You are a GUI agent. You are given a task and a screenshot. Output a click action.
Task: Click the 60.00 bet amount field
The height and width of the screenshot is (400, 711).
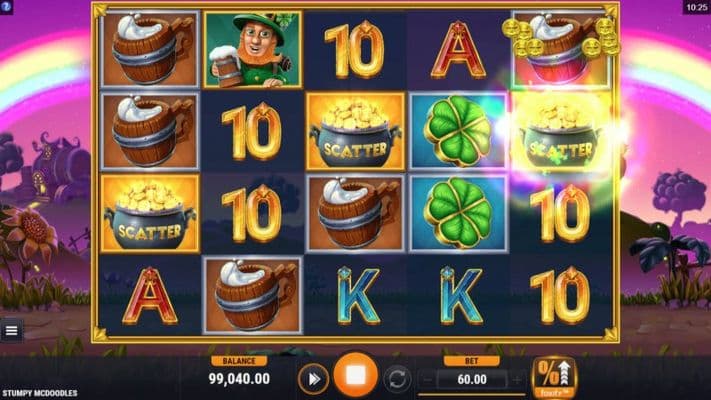point(472,379)
